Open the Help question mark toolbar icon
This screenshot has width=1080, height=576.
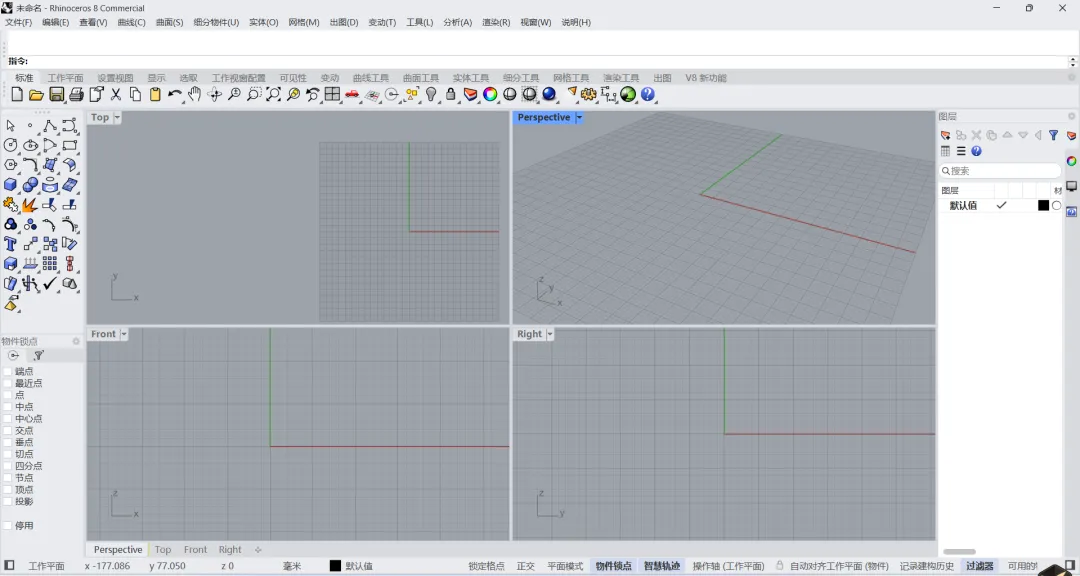pyautogui.click(x=647, y=94)
